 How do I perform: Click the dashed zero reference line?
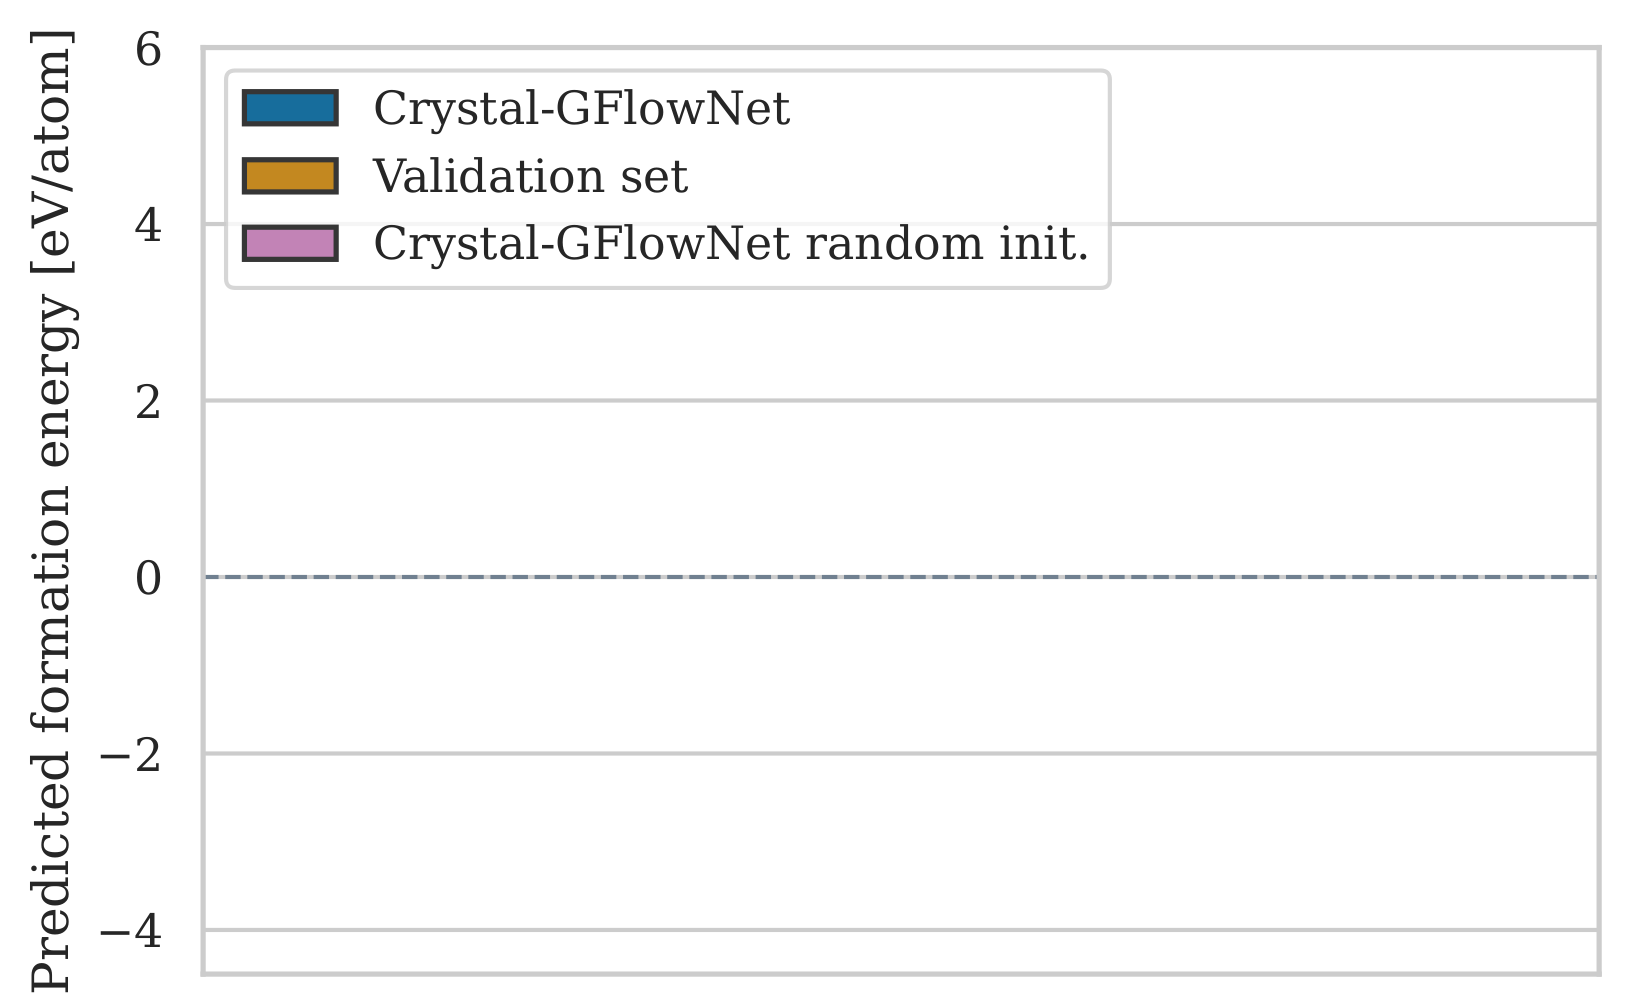pos(900,577)
